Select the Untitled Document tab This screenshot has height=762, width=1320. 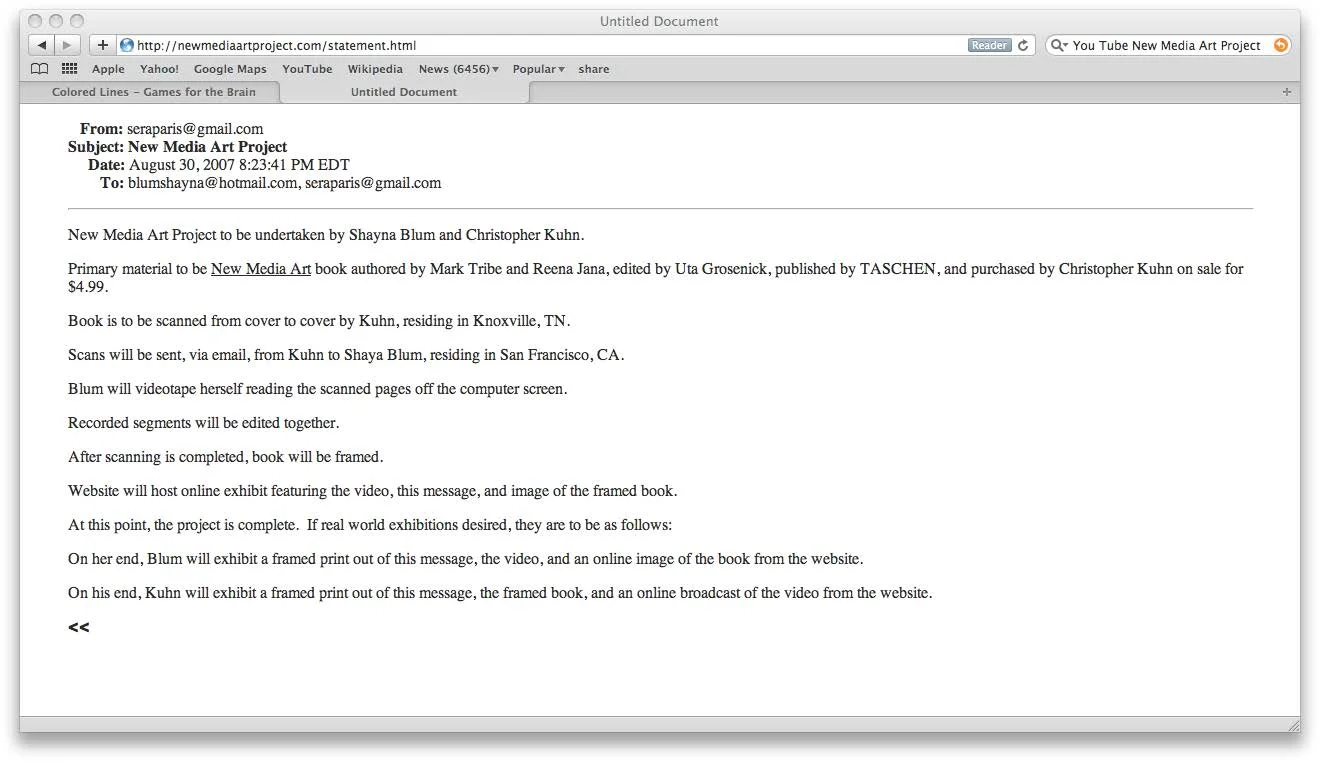click(x=404, y=92)
